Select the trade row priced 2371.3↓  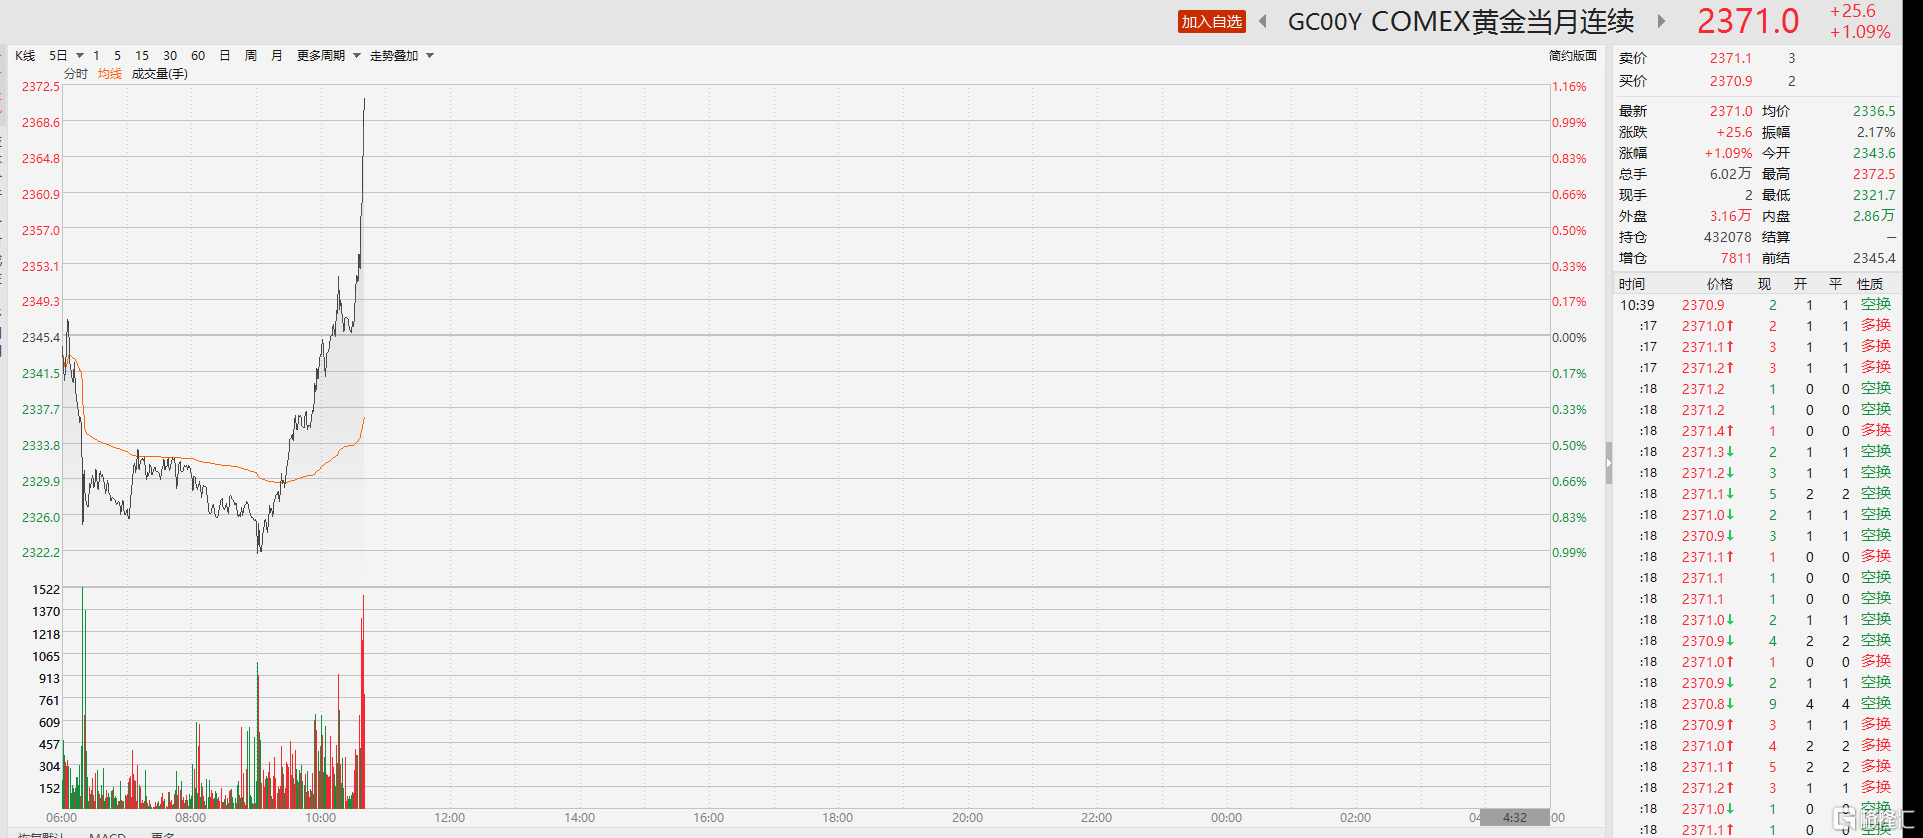pos(1758,452)
